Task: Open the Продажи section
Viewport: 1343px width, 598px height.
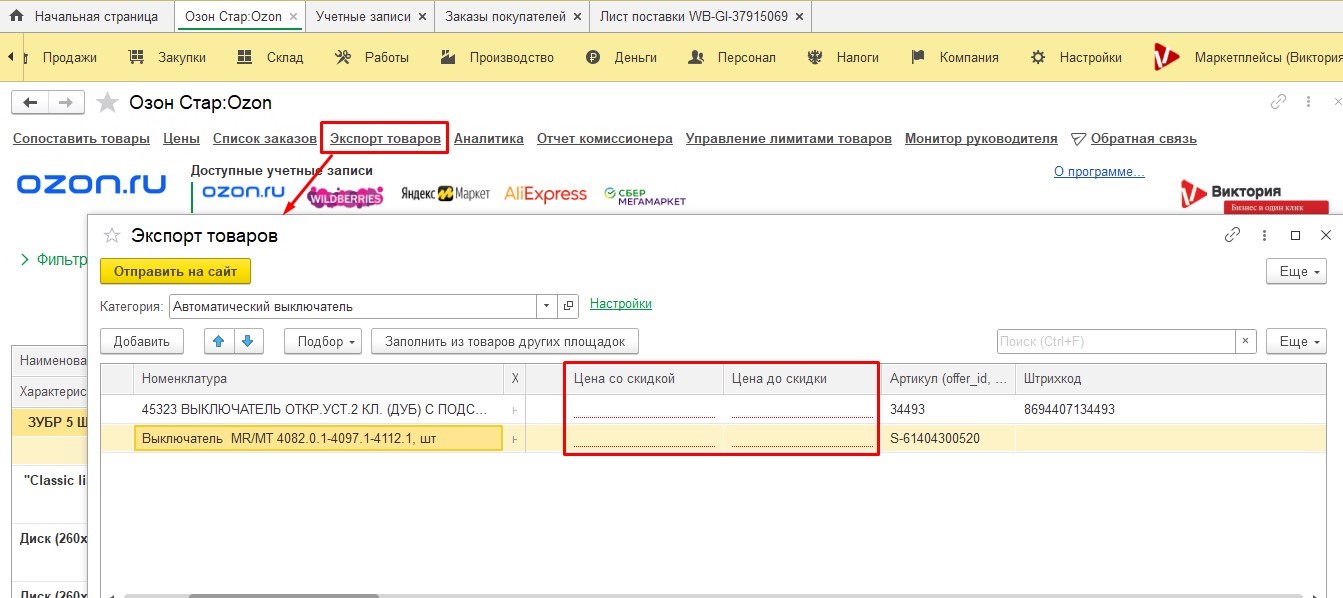Action: point(69,57)
